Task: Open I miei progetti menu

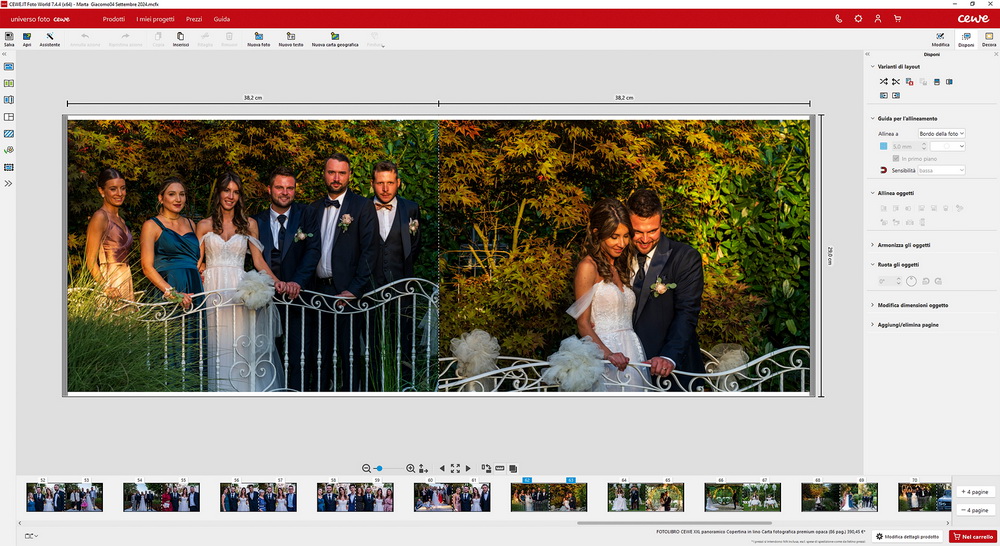Action: coord(155,19)
